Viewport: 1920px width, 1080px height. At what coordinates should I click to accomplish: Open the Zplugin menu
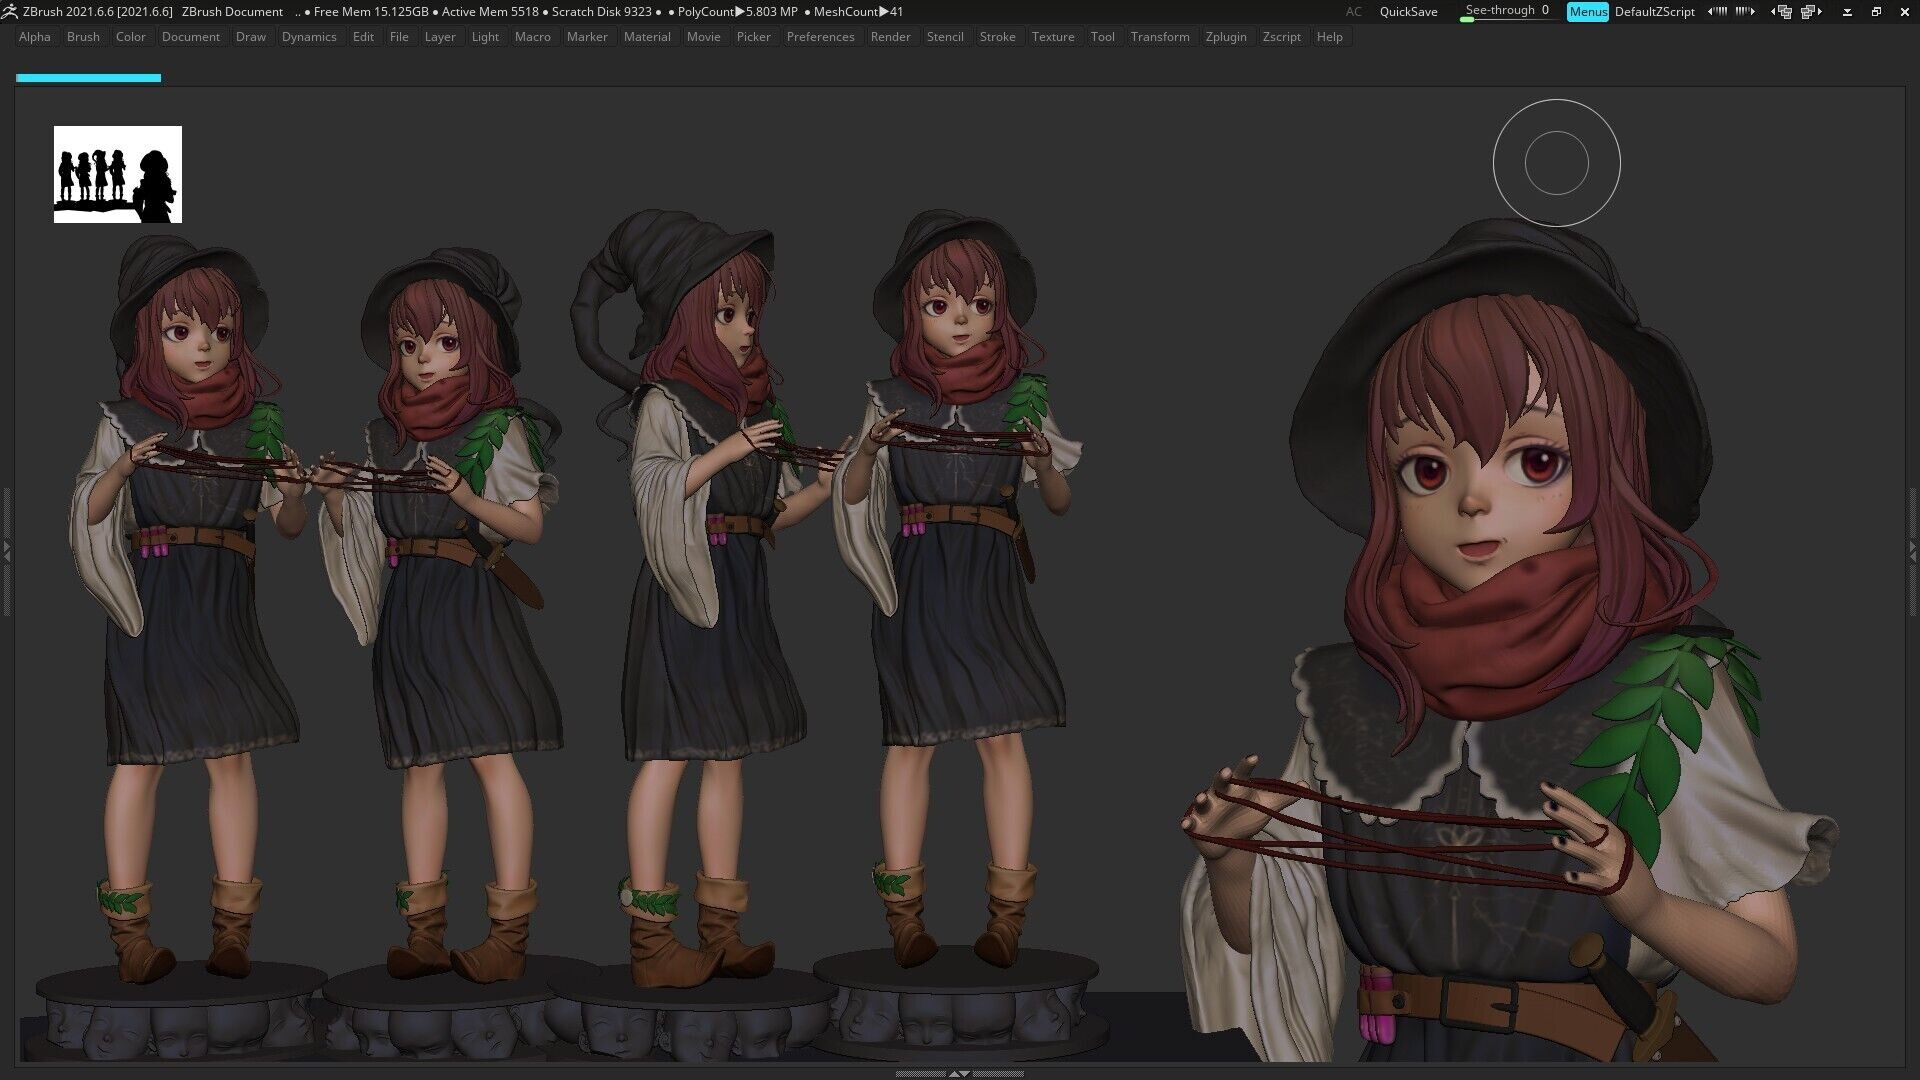[1227, 36]
